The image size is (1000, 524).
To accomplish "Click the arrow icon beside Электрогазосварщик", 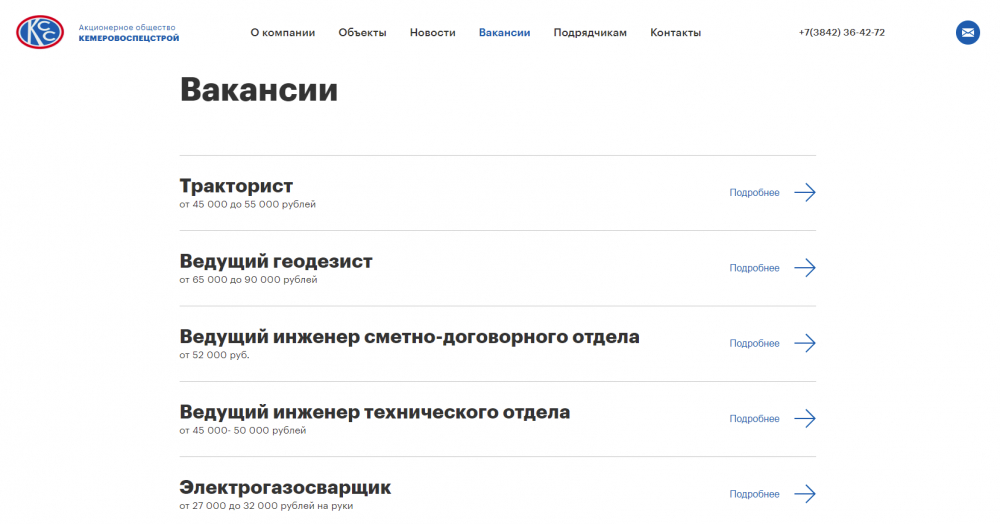I will [805, 494].
